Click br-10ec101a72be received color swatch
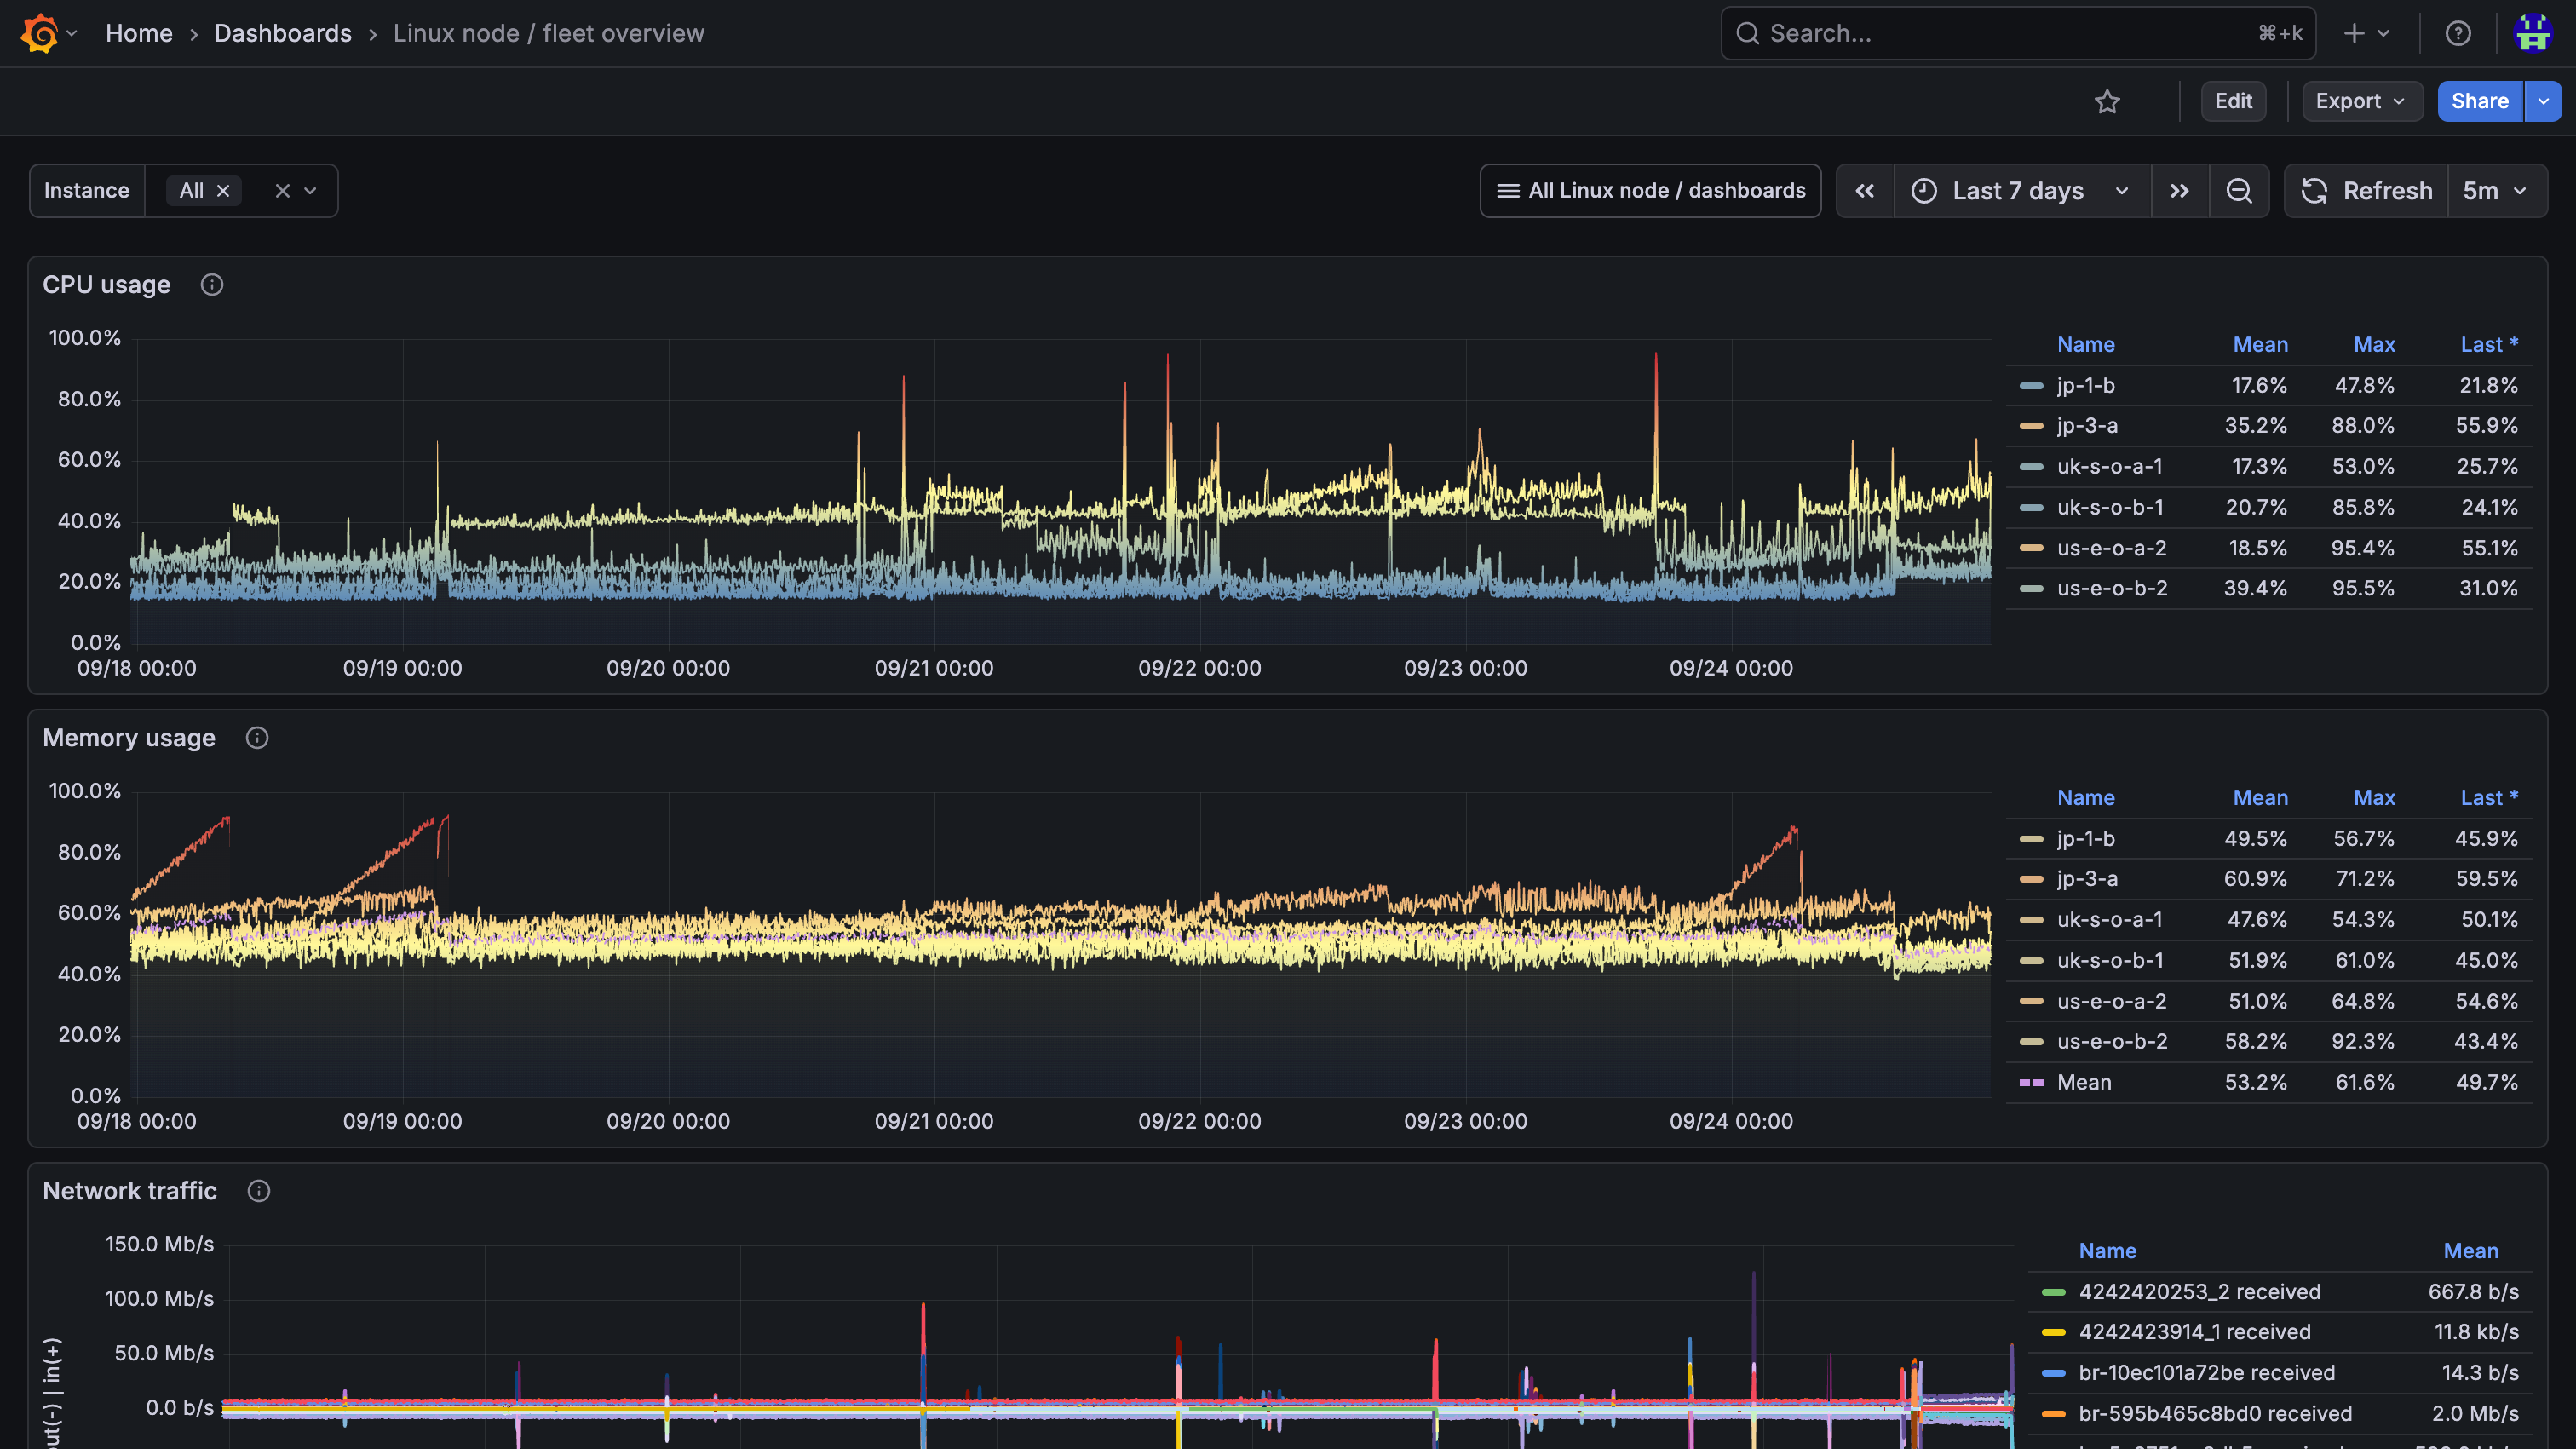The image size is (2576, 1449). 2052,1373
